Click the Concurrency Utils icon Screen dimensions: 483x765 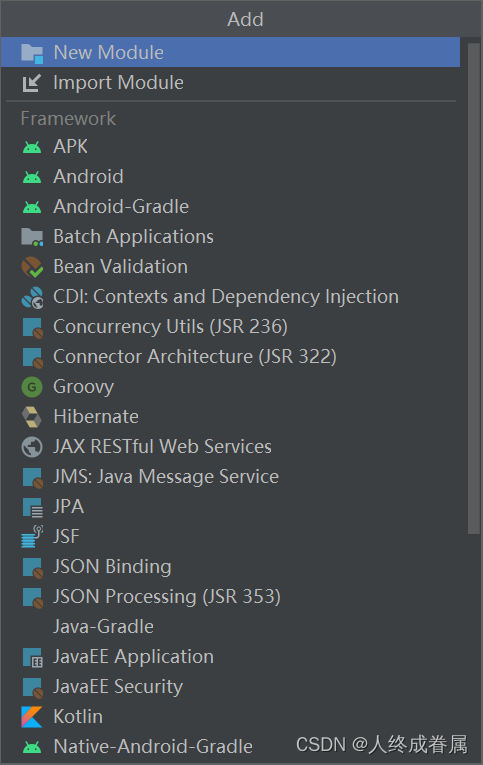click(x=33, y=327)
